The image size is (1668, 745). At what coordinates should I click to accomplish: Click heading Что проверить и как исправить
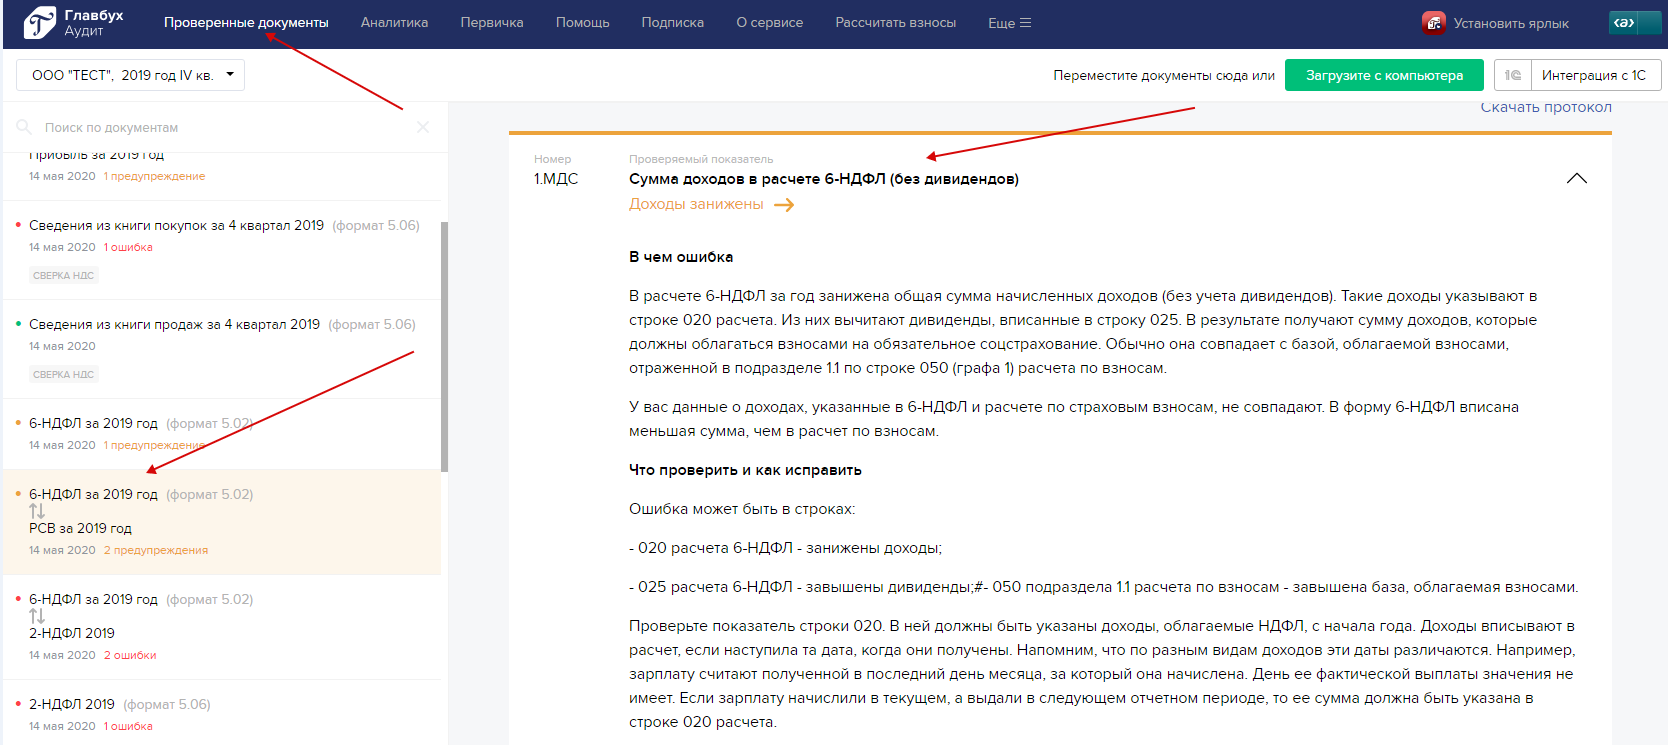[x=745, y=470]
